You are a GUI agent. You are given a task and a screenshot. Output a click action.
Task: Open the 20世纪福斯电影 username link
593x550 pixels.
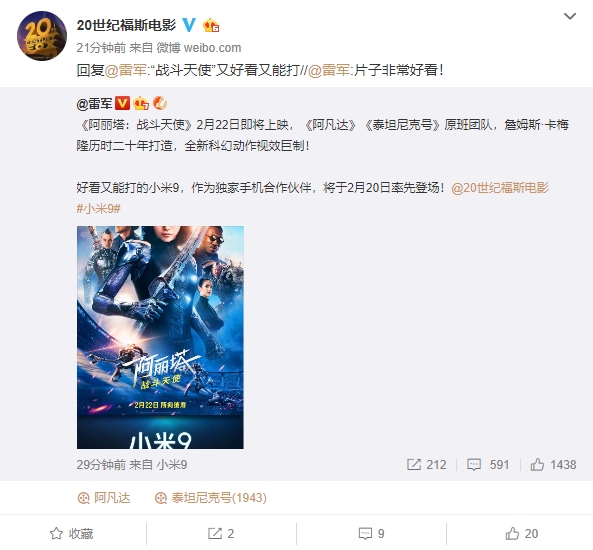point(126,25)
